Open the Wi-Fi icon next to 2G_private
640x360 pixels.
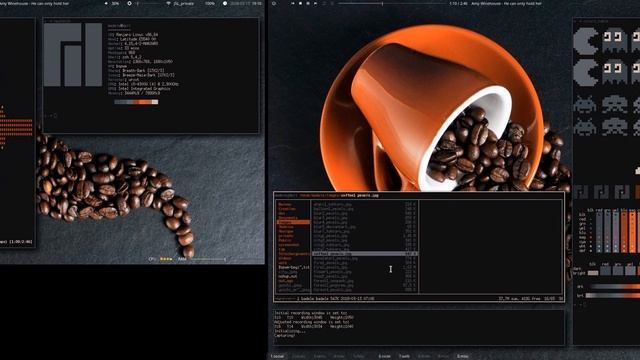point(168,3)
